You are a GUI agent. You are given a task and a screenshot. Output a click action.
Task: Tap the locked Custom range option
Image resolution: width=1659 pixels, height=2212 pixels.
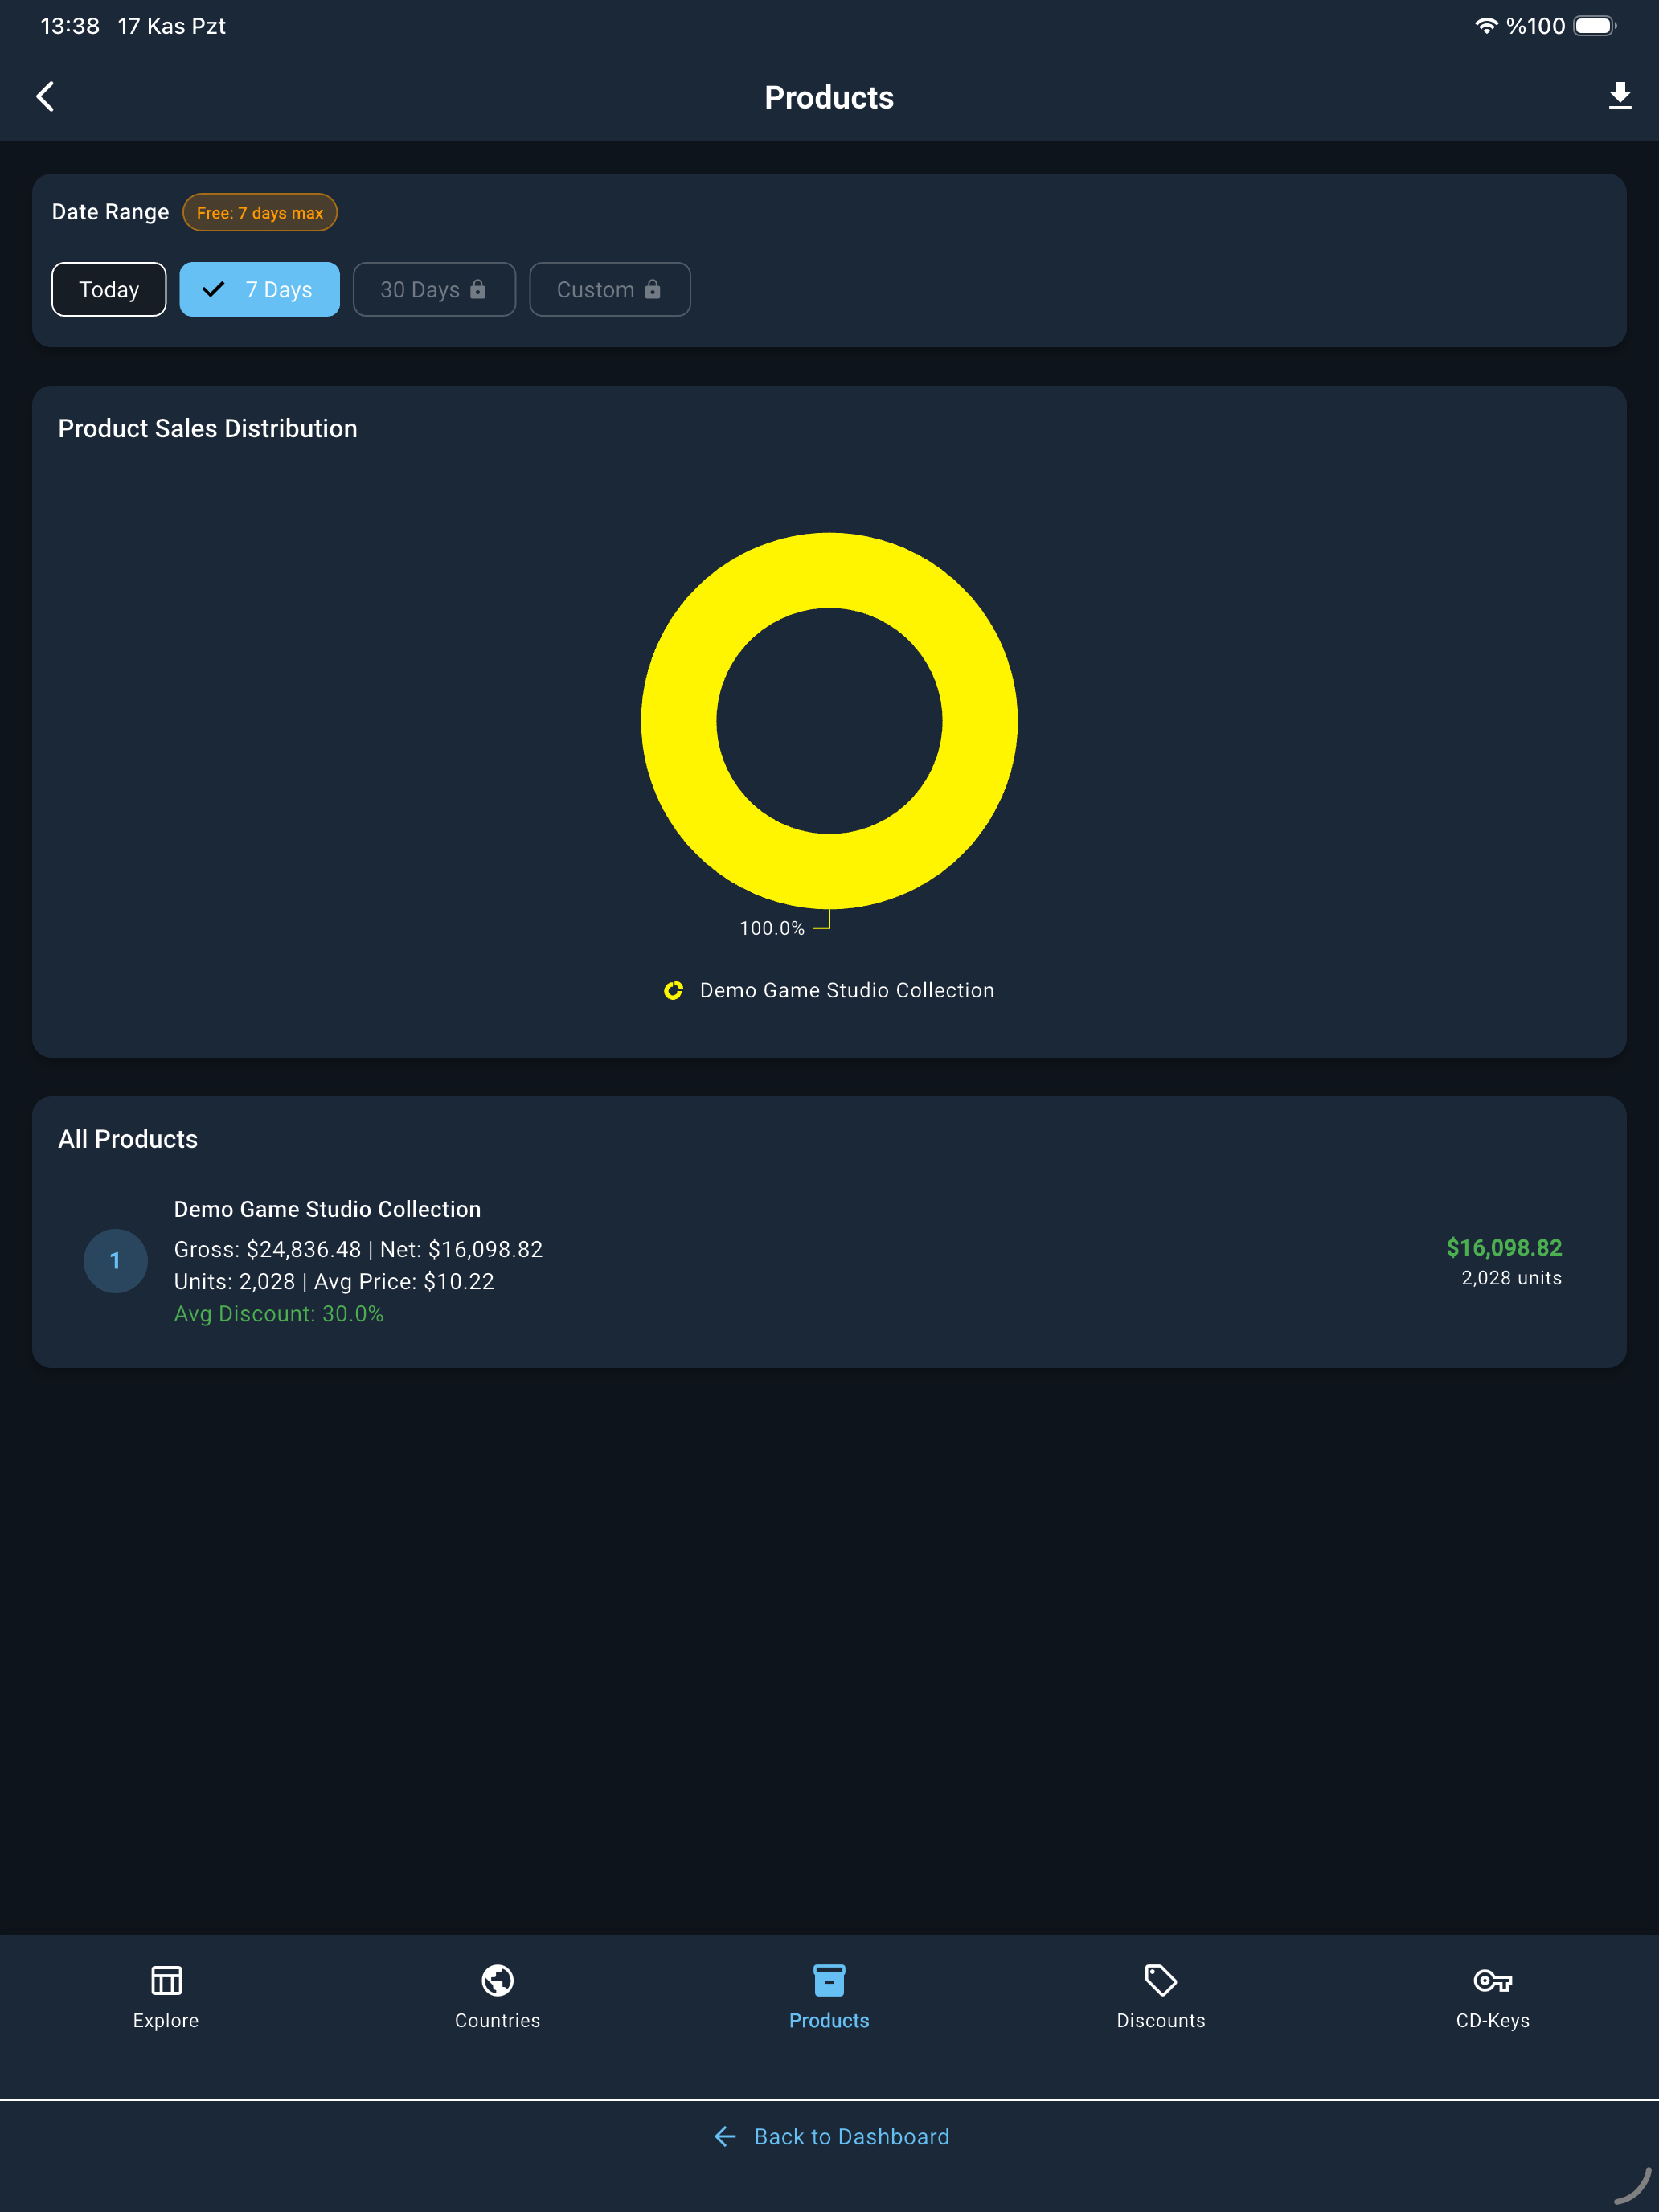tap(609, 290)
